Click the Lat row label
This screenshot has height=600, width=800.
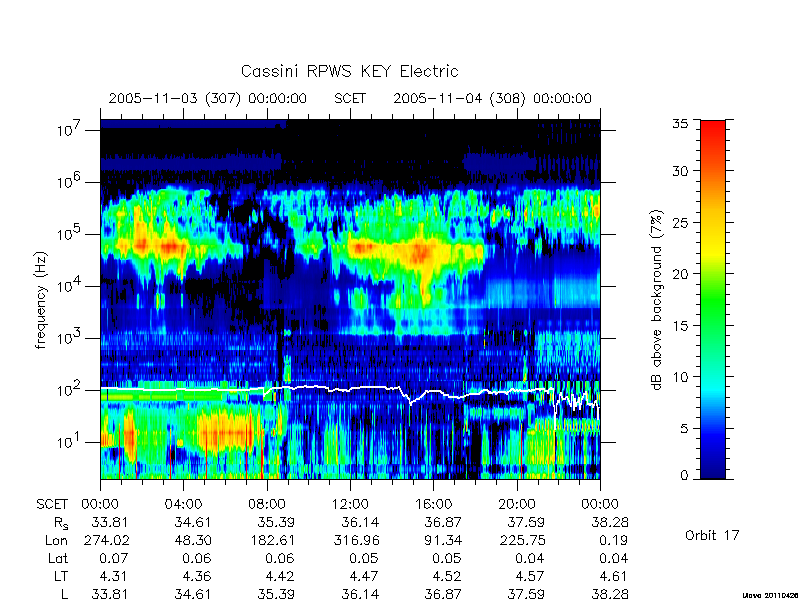(58, 558)
